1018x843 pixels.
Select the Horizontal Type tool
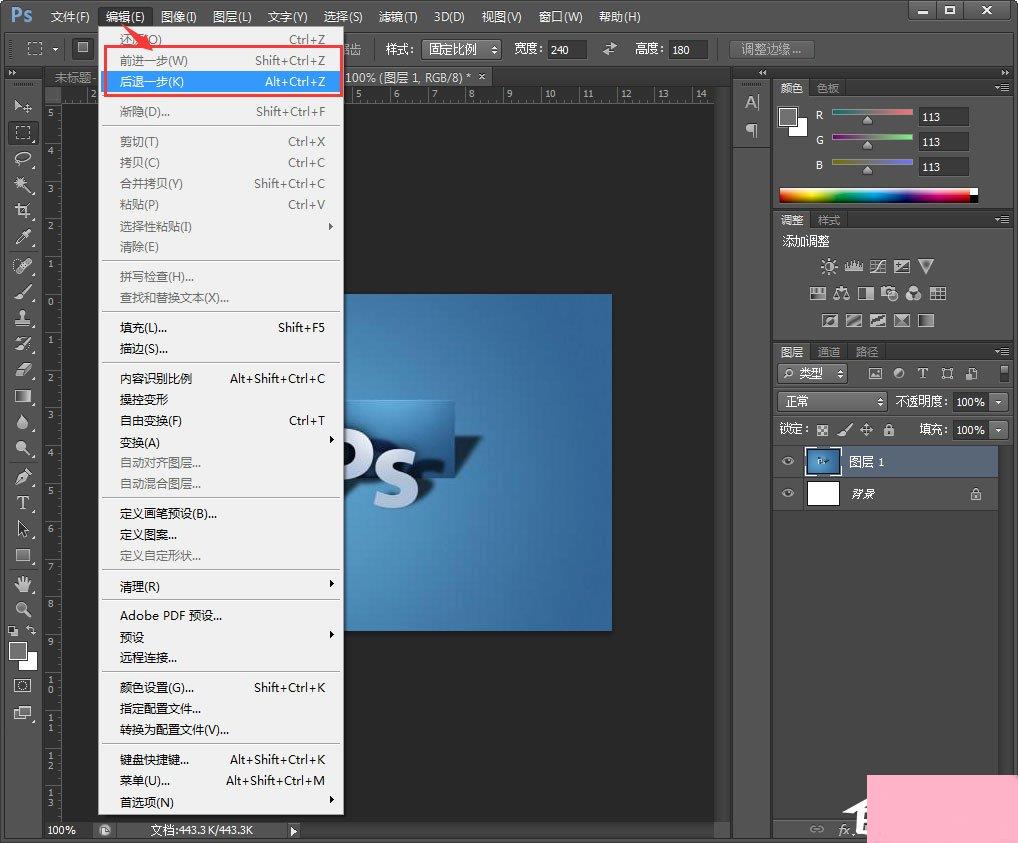point(23,503)
